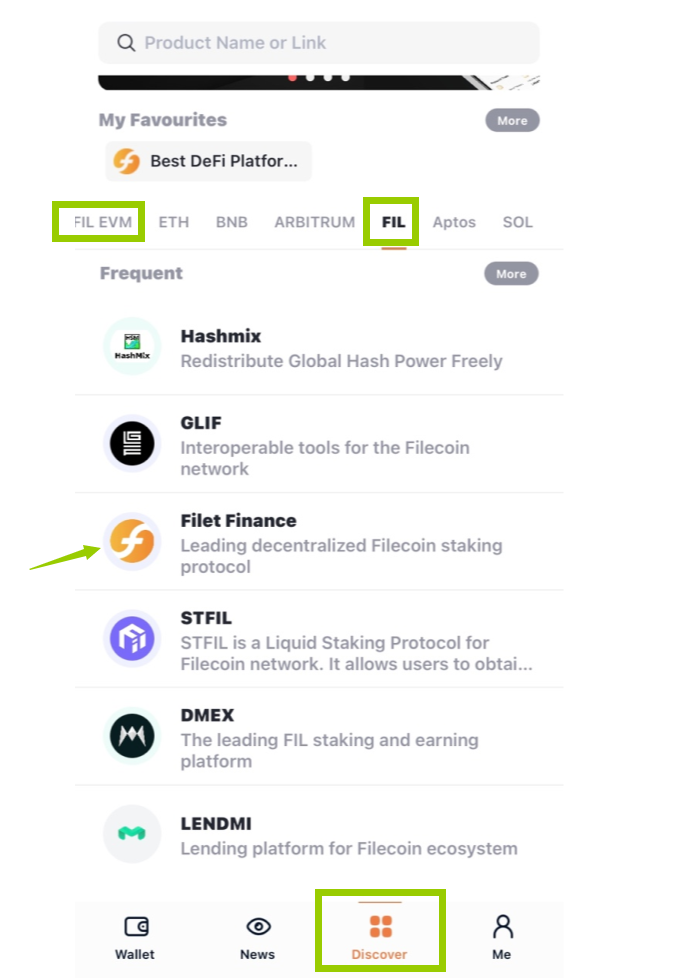Choose the Aptos chain tab

tap(454, 222)
